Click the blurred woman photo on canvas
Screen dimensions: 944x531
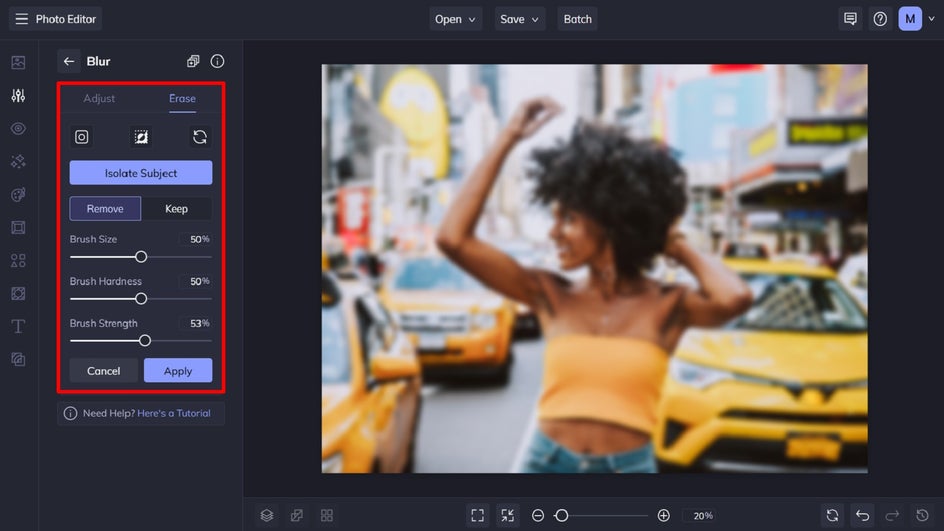(x=594, y=269)
